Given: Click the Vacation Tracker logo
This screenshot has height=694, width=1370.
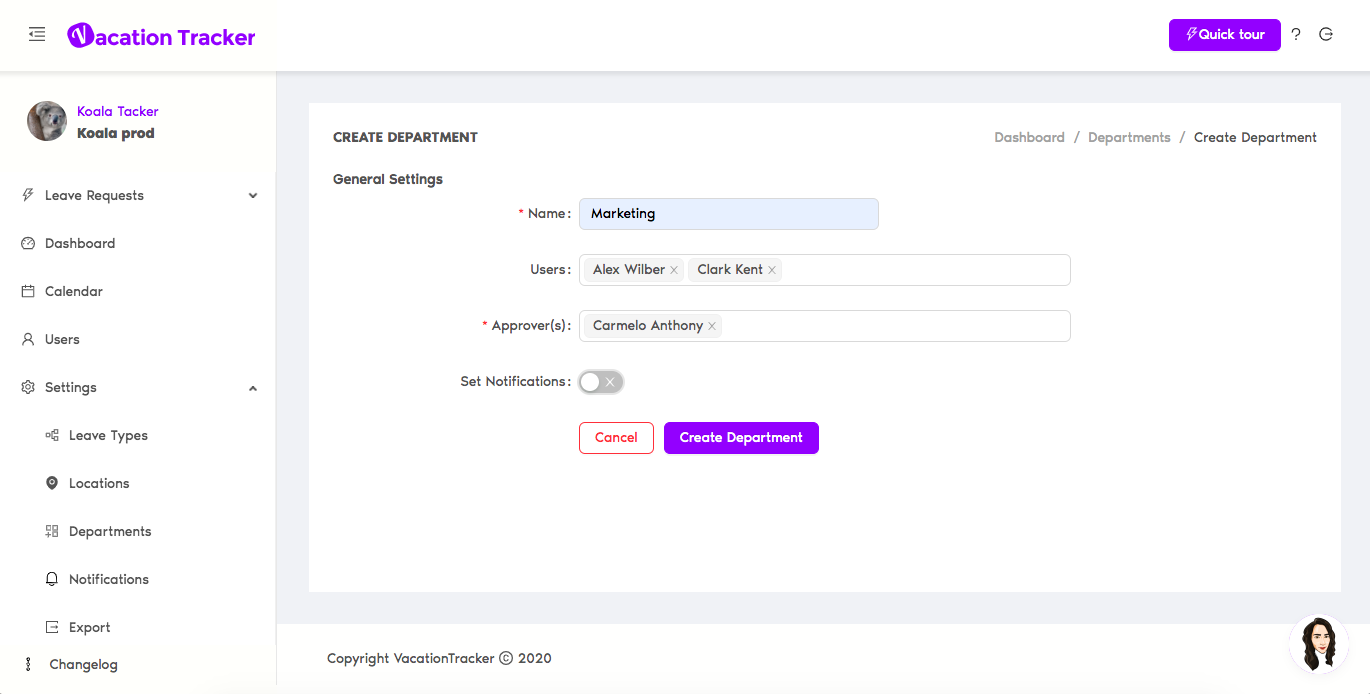Looking at the screenshot, I should point(161,36).
